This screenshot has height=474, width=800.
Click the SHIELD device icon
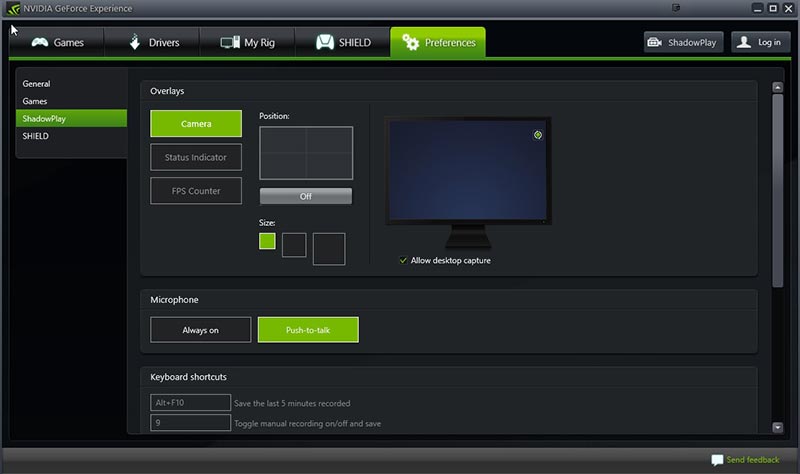click(x=325, y=43)
